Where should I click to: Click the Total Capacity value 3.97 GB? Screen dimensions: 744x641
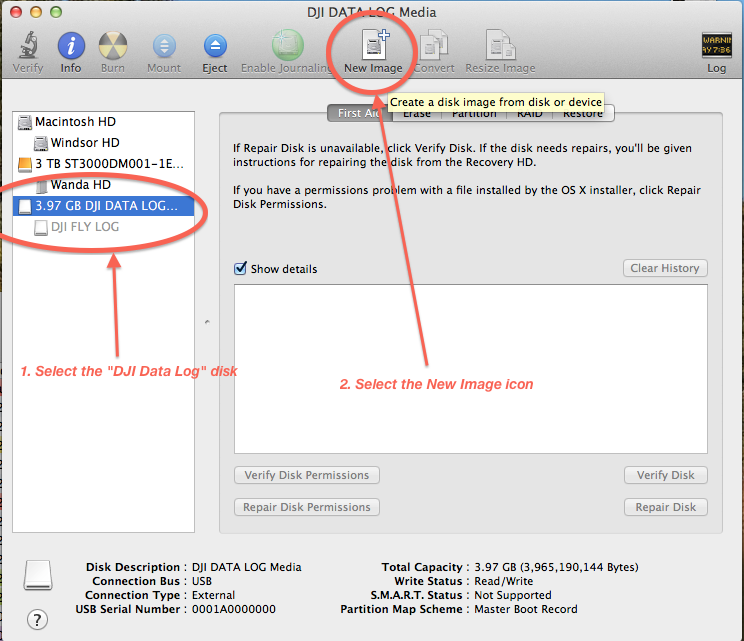[x=557, y=567]
